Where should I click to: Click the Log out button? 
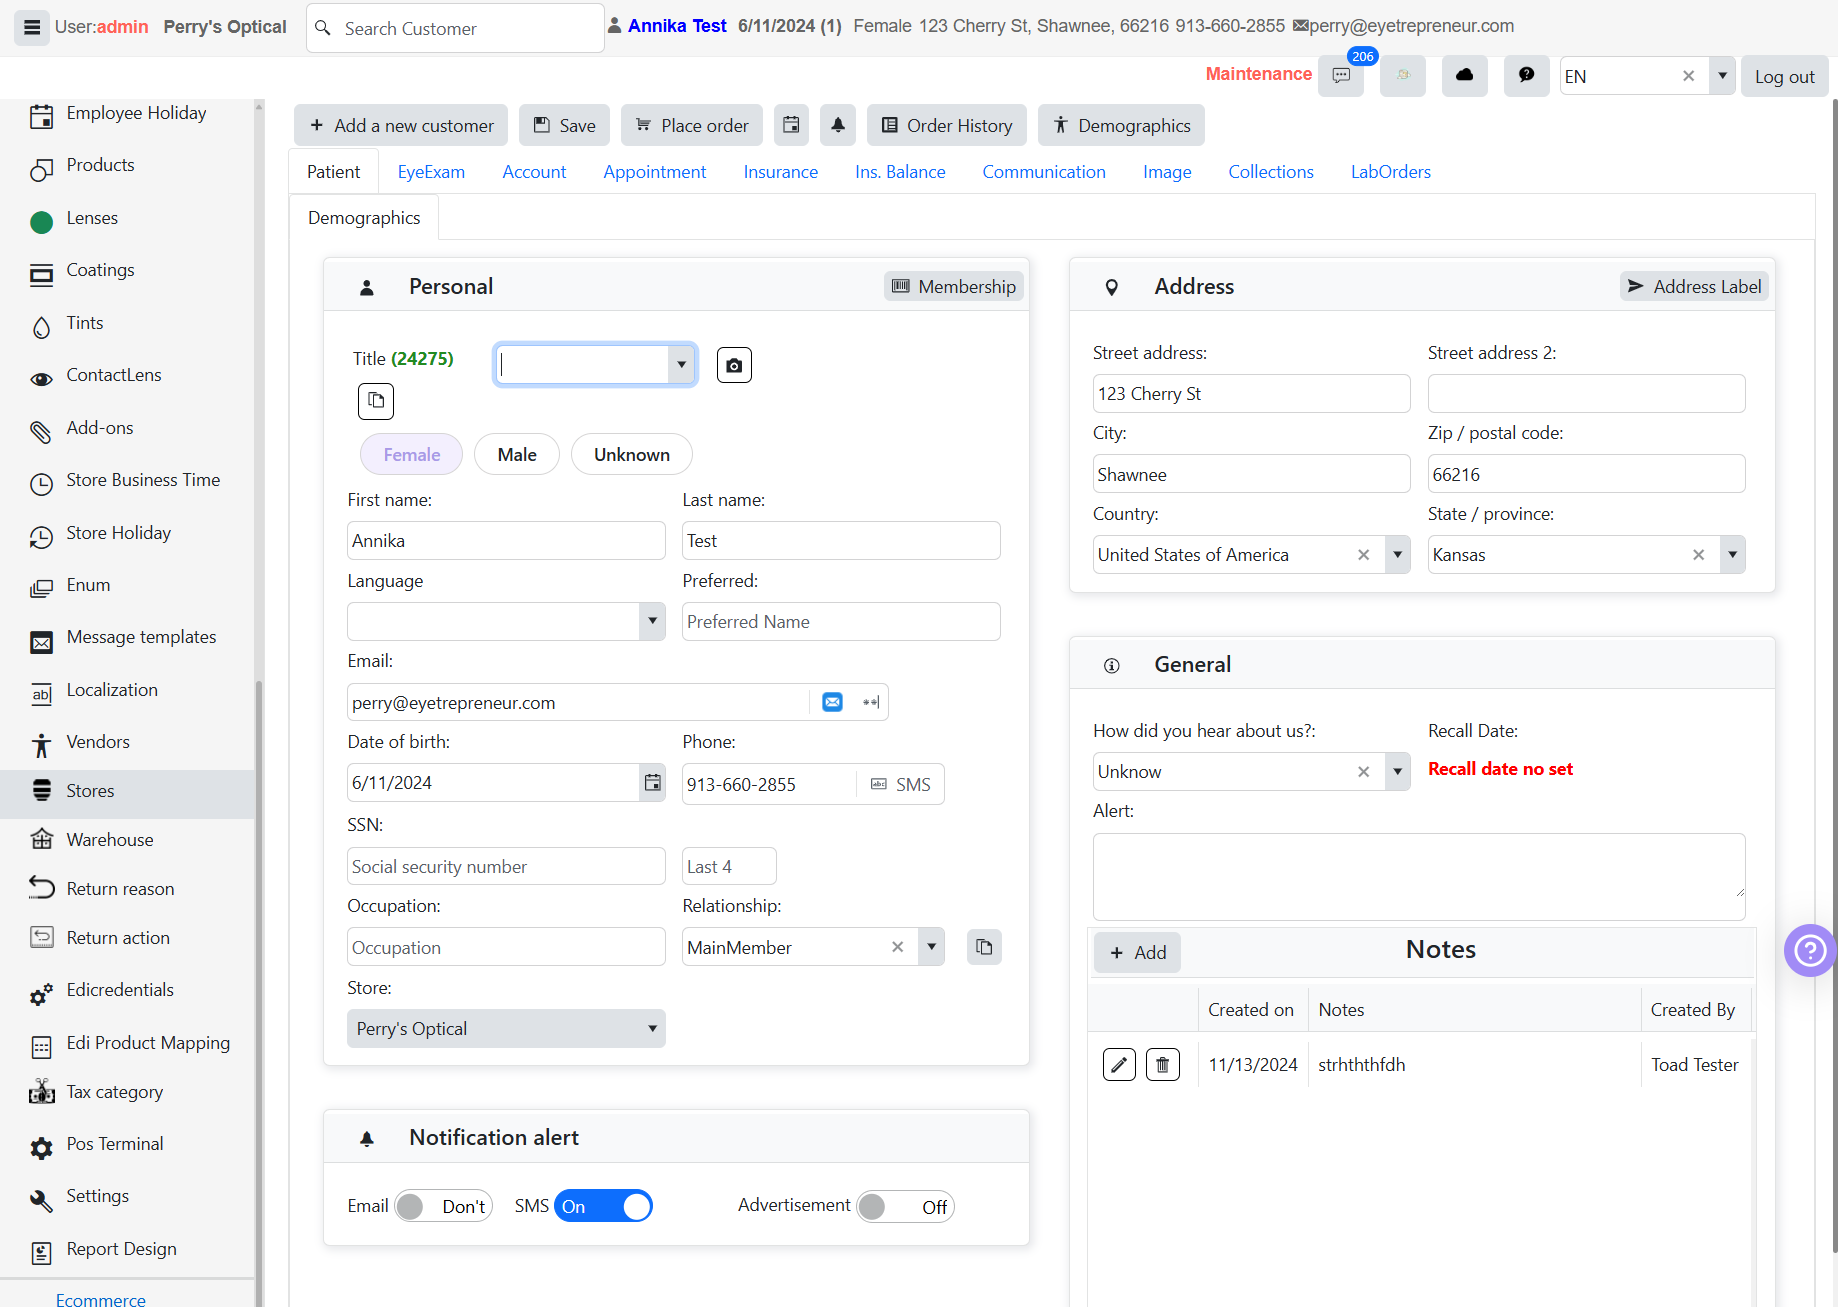pyautogui.click(x=1785, y=76)
